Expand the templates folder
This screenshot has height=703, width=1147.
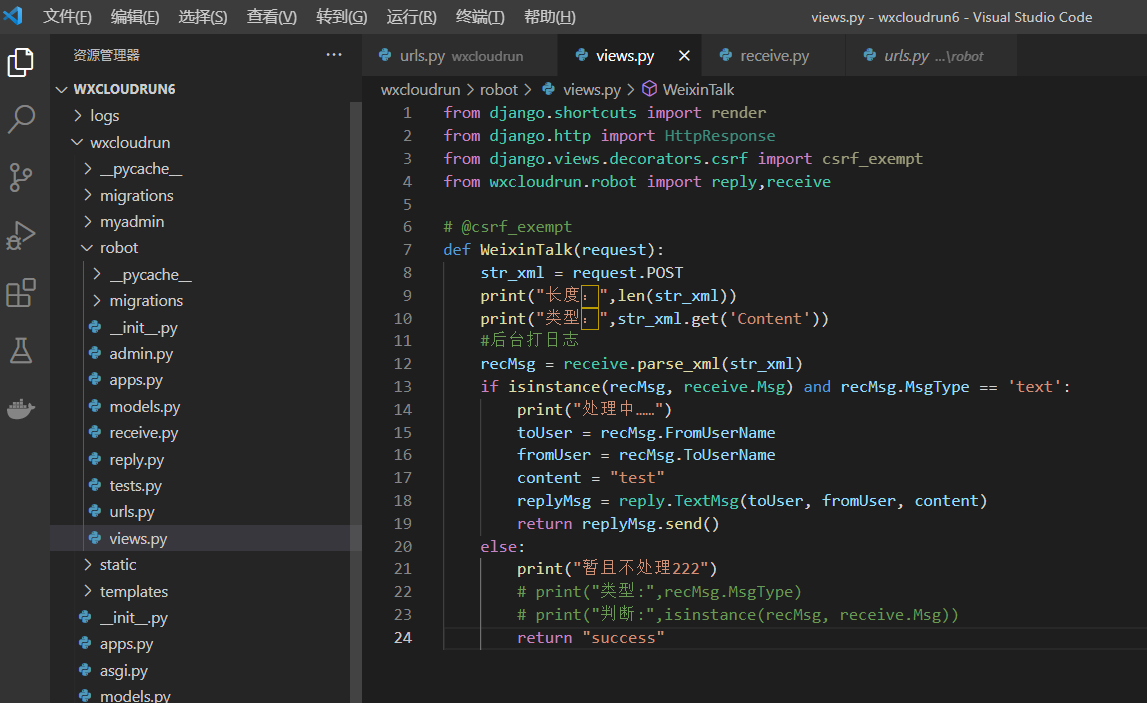(x=88, y=591)
